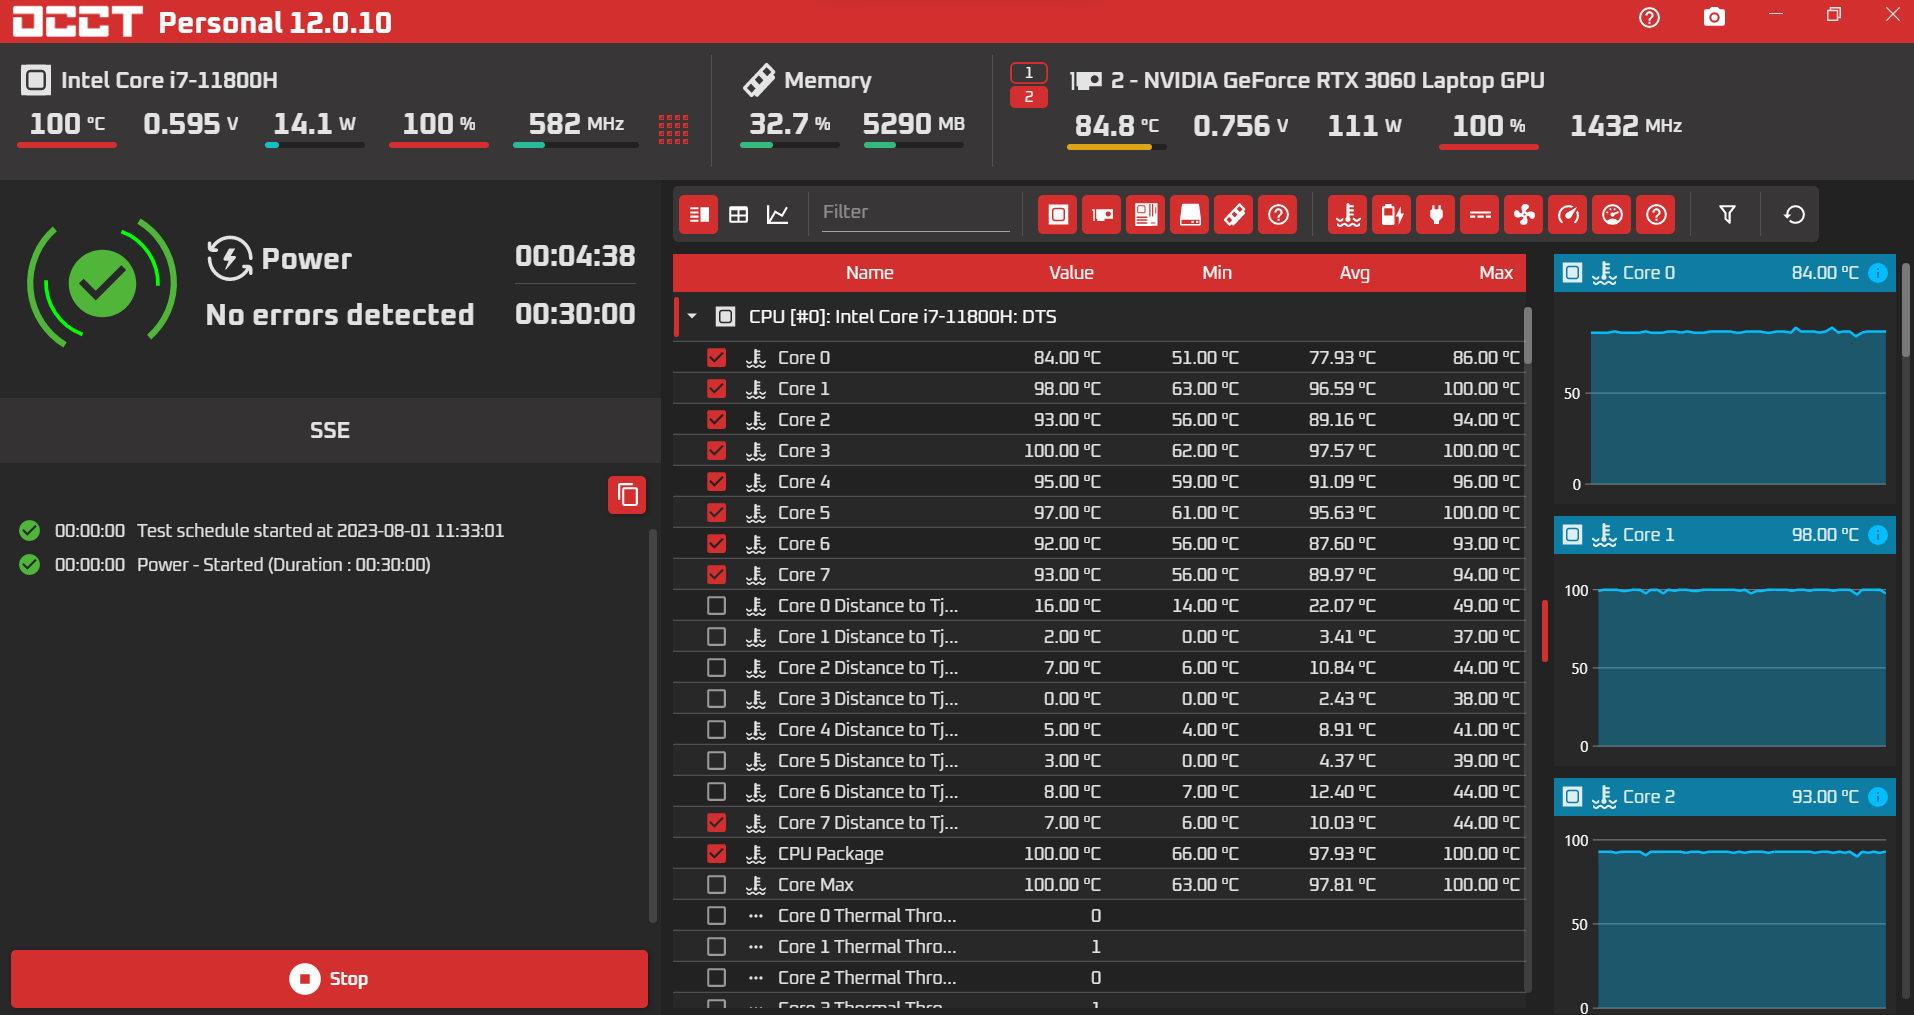
Task: Click the Filter text field
Action: (916, 212)
